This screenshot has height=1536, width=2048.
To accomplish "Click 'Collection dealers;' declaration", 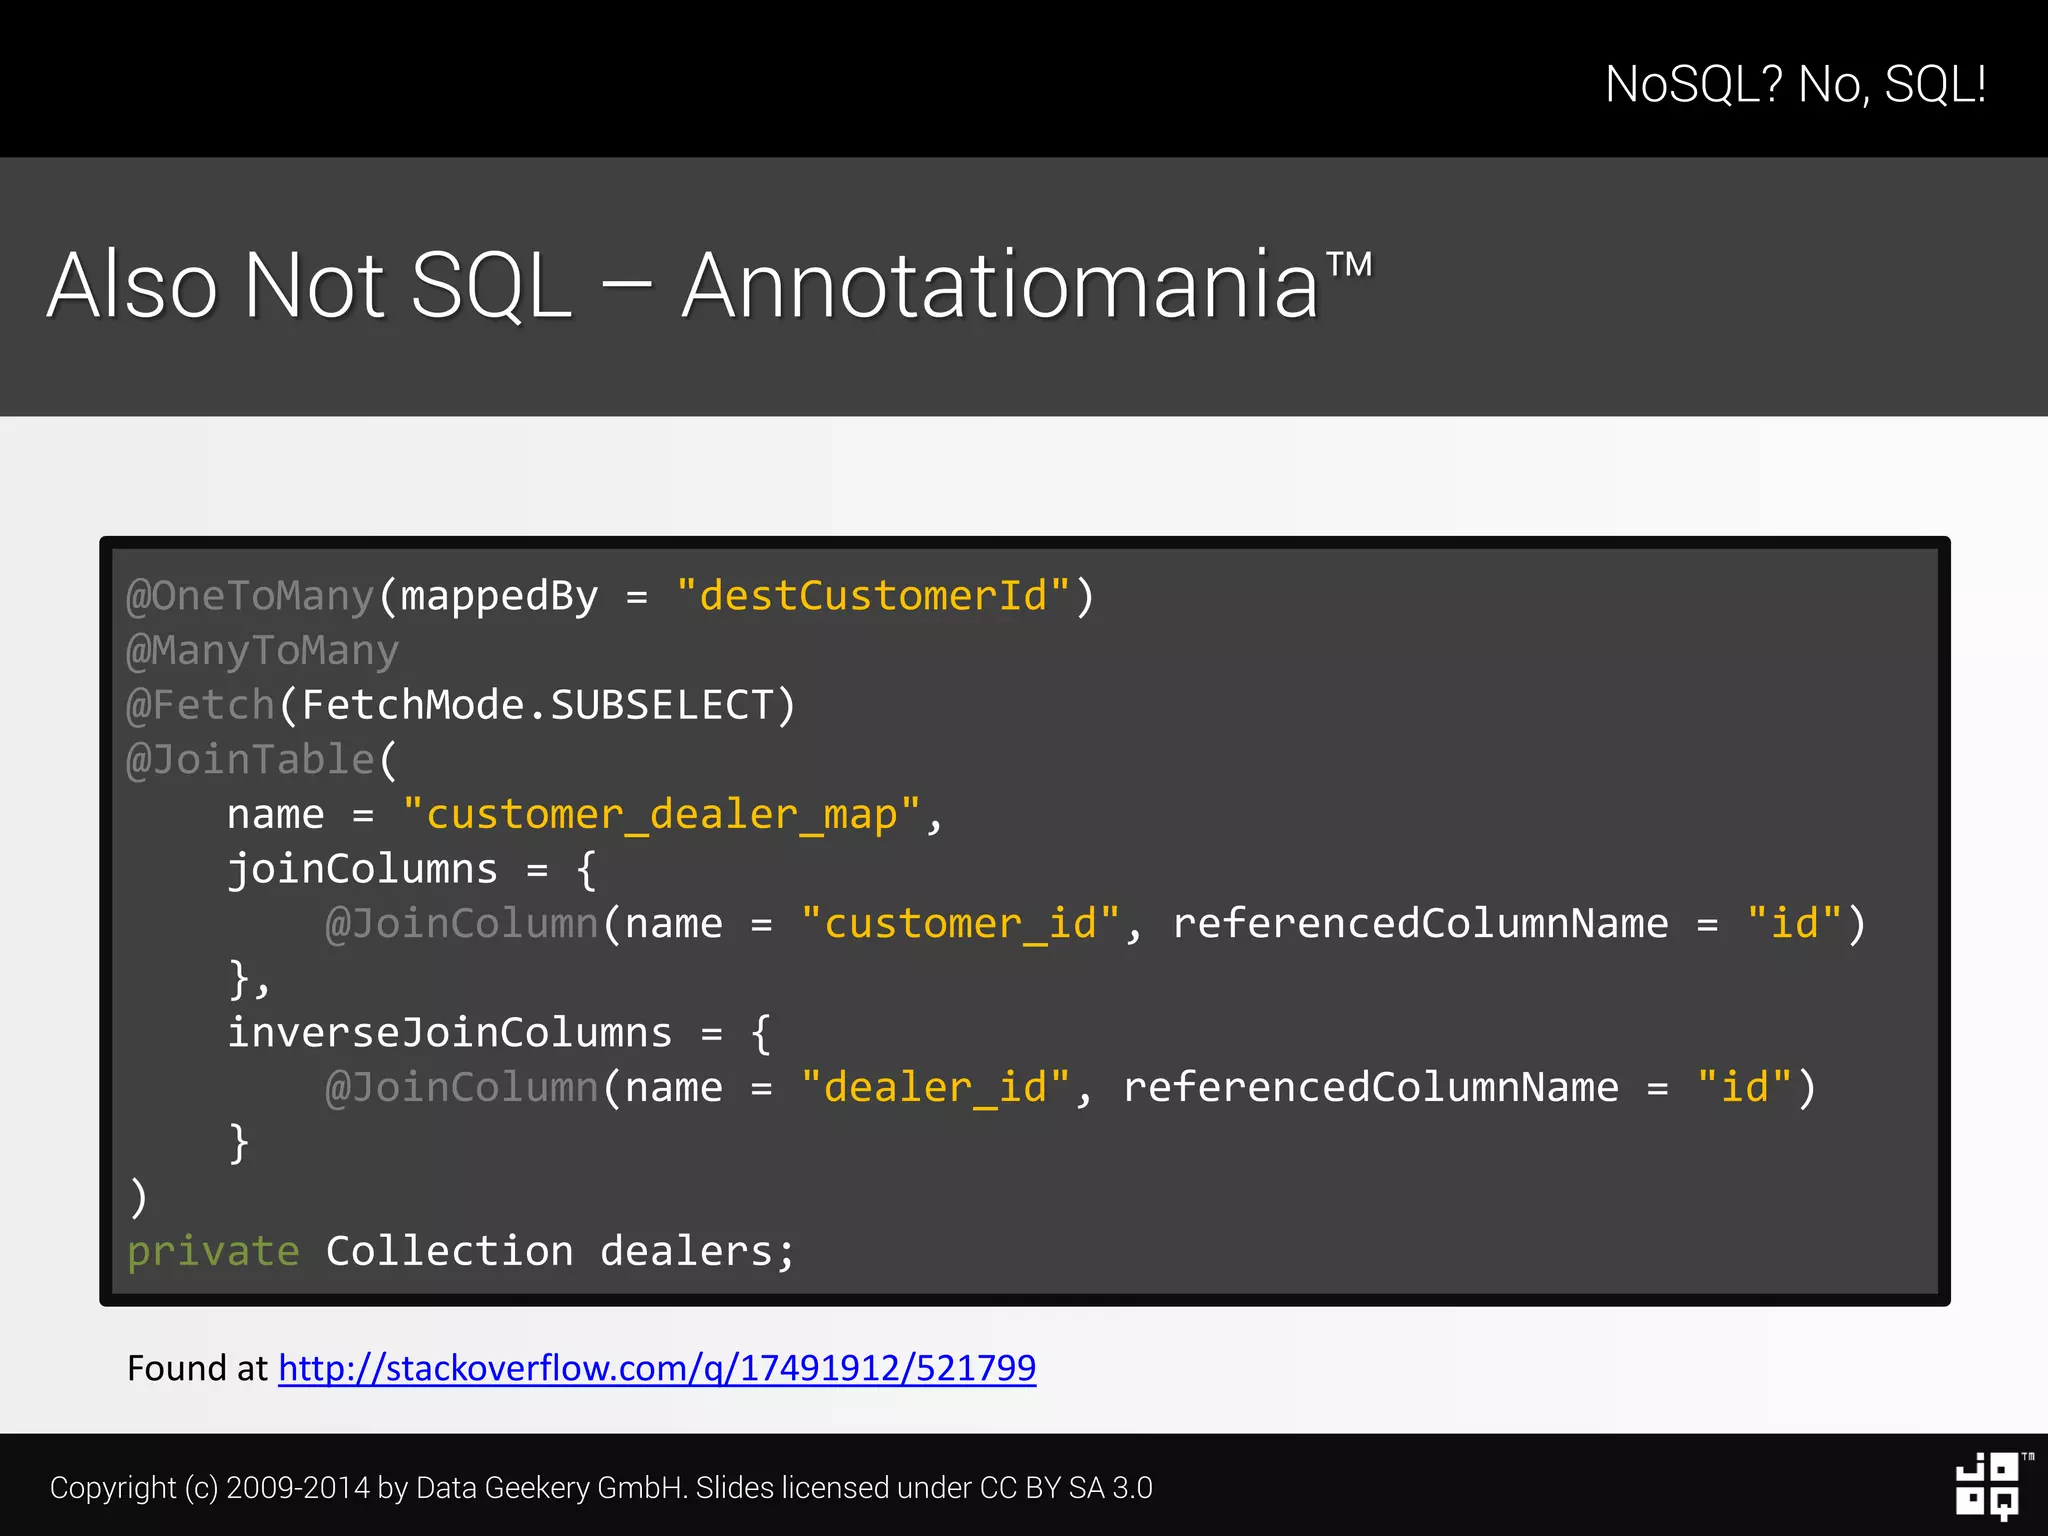I will (x=560, y=1252).
